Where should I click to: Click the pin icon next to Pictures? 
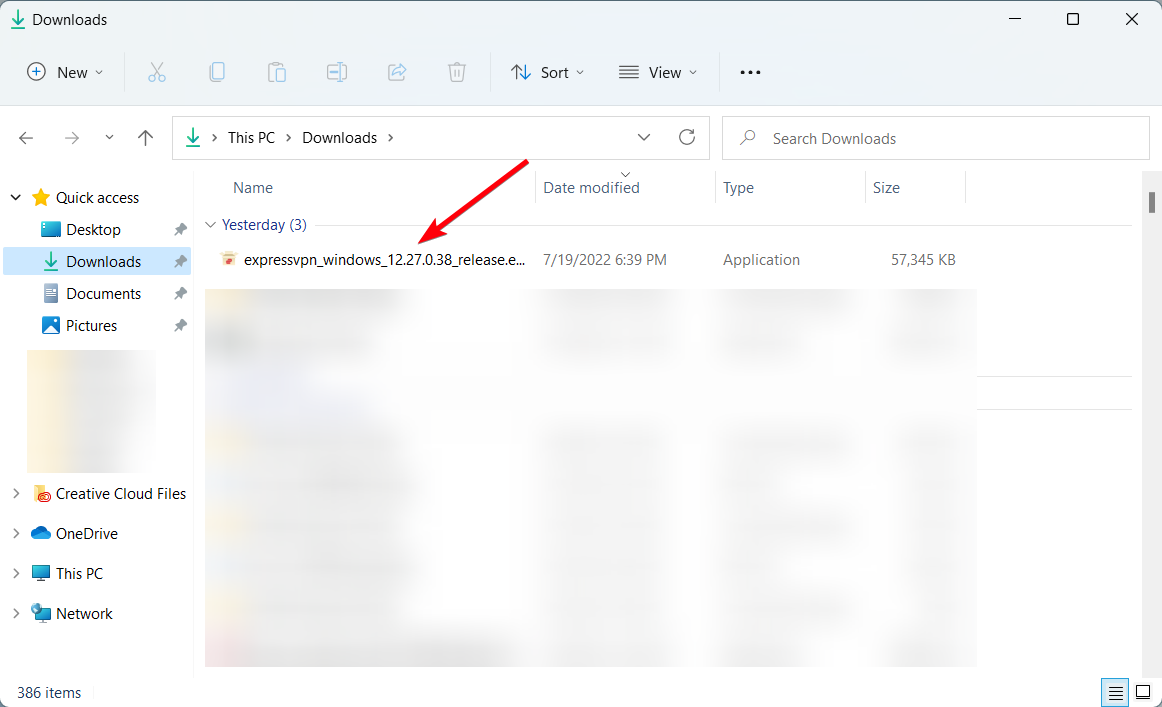180,325
